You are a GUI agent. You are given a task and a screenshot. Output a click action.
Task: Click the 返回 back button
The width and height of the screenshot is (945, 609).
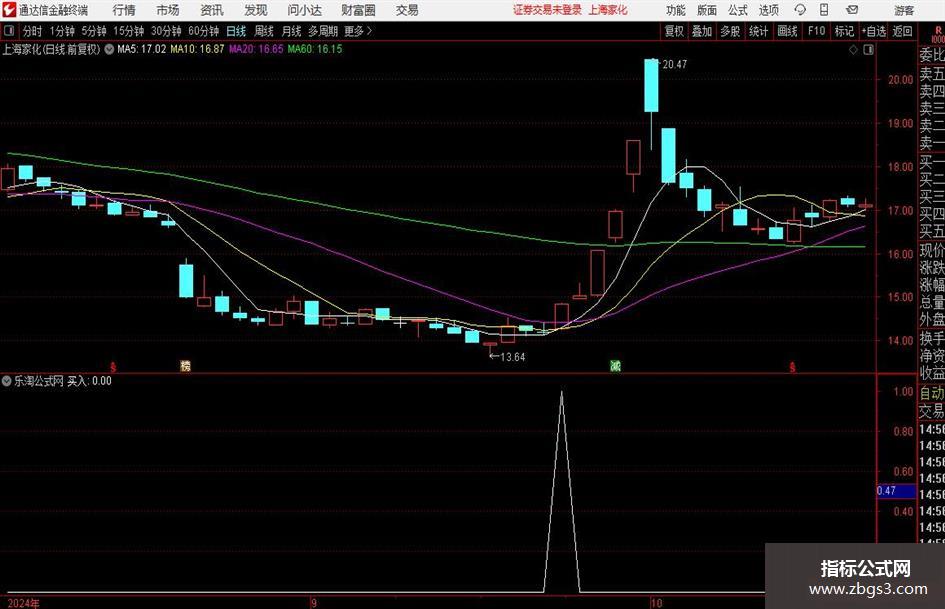[902, 31]
